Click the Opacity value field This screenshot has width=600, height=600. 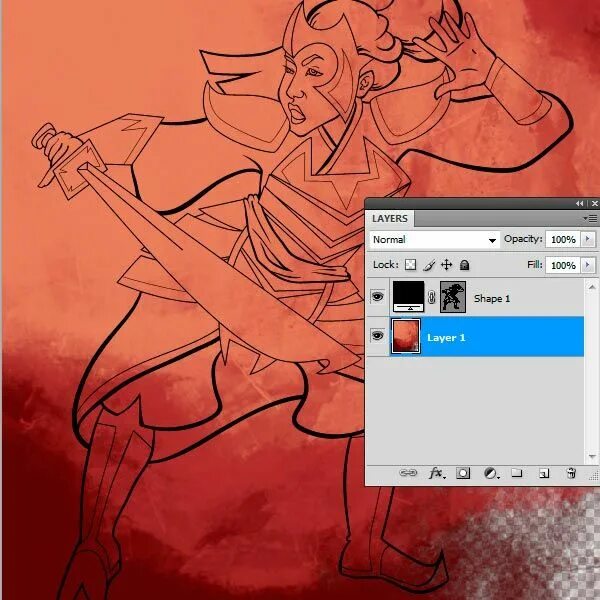coord(563,240)
